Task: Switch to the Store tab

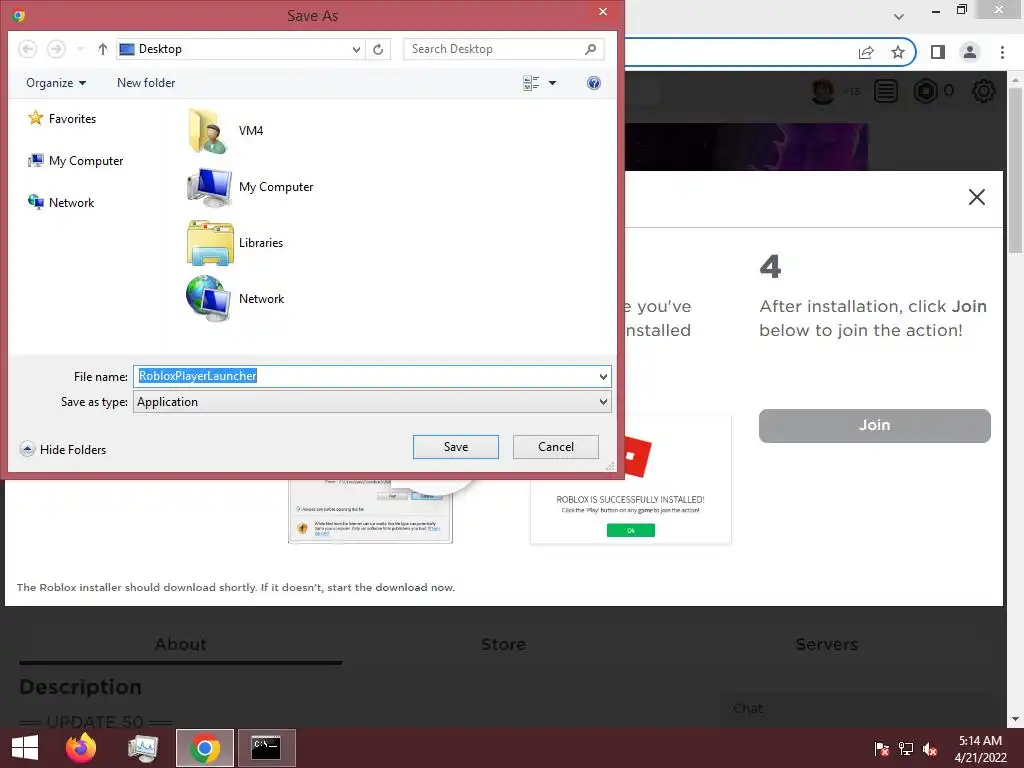Action: pos(504,645)
